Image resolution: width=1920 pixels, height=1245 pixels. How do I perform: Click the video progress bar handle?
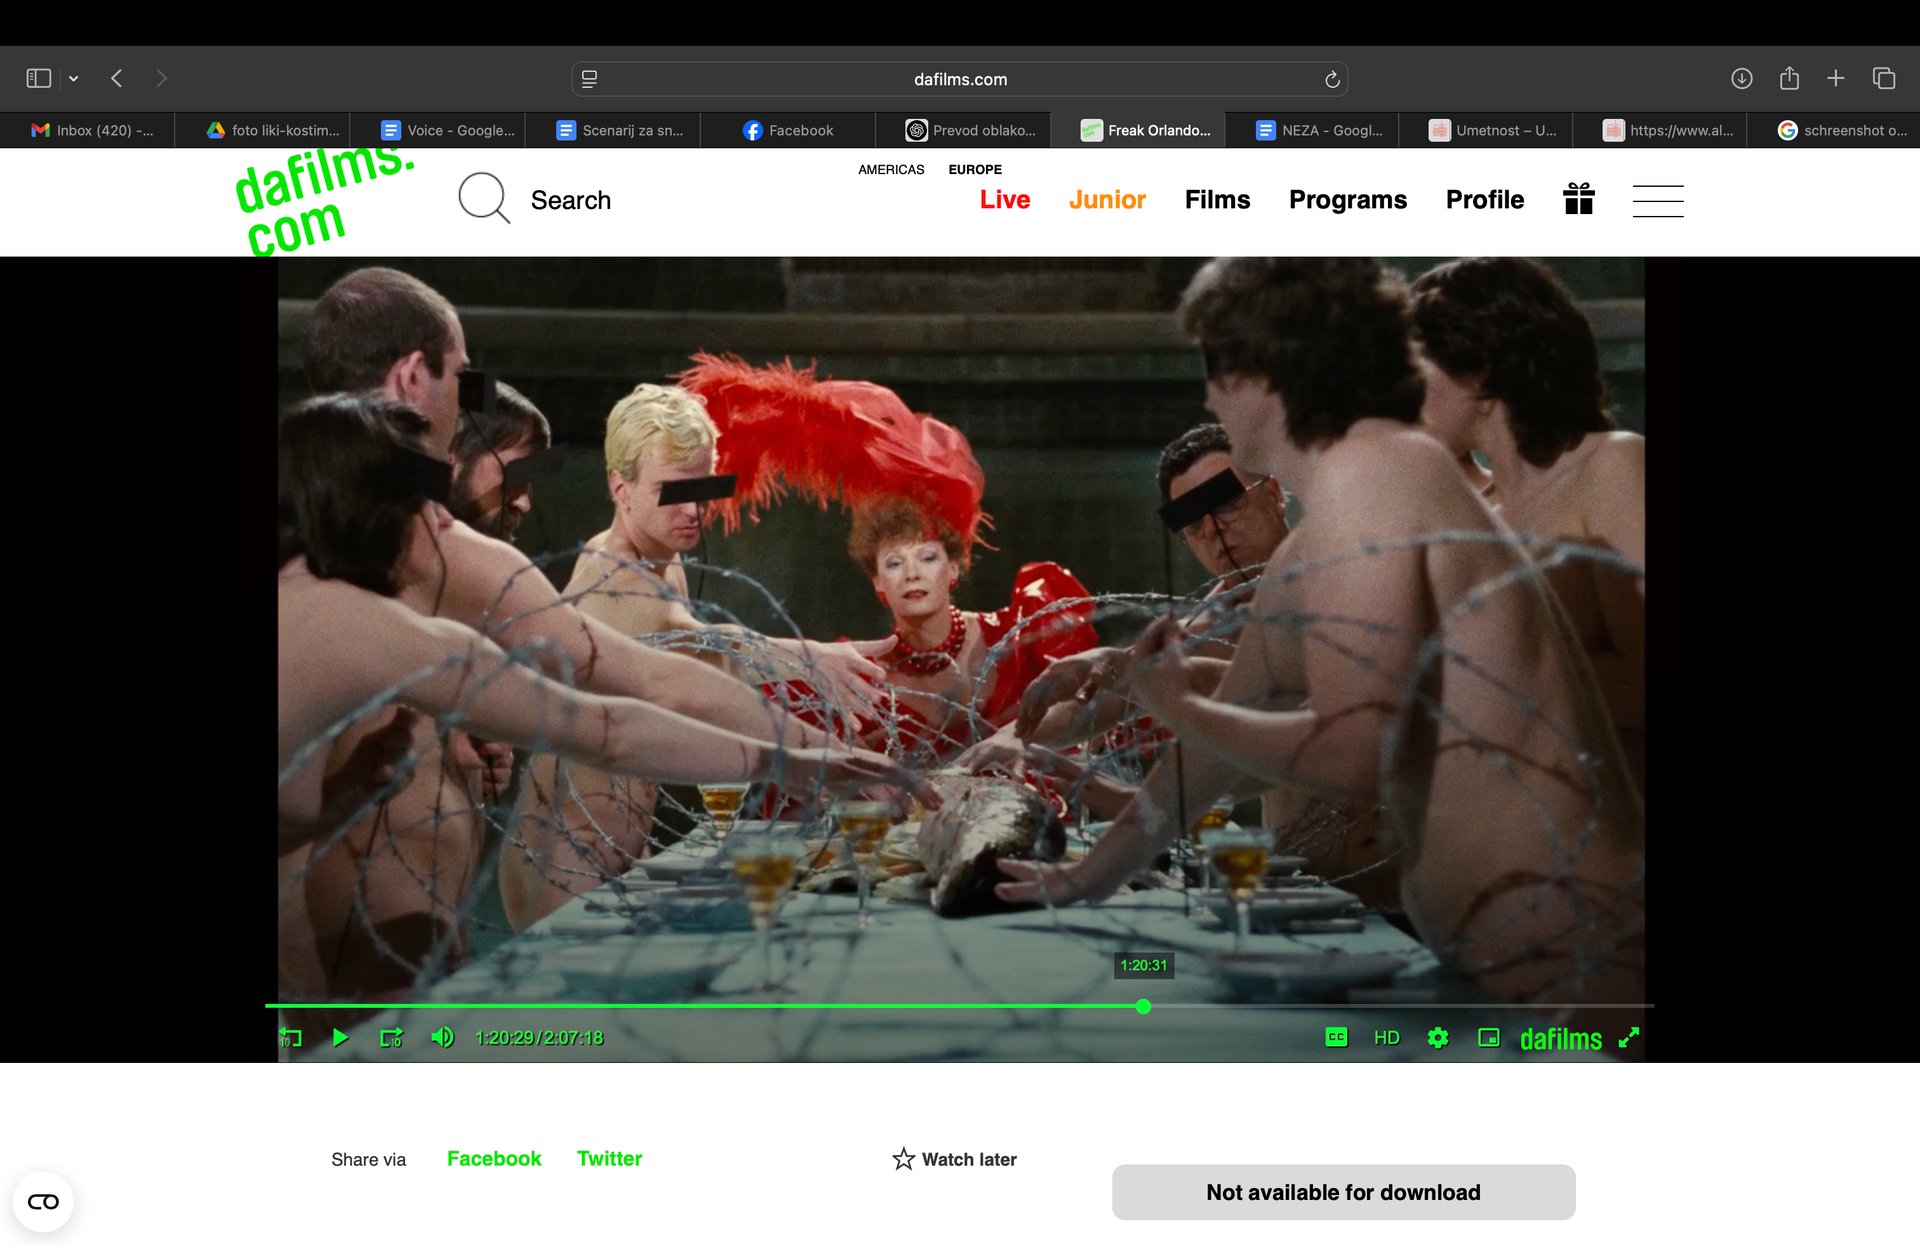click(1143, 1006)
